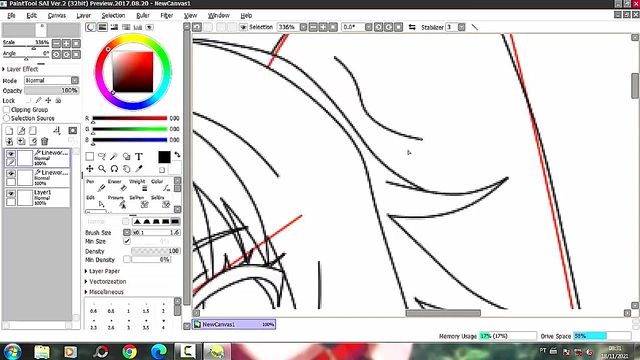The image size is (640, 360).
Task: Toggle the RGB slider panel
Action: pyautogui.click(x=102, y=27)
